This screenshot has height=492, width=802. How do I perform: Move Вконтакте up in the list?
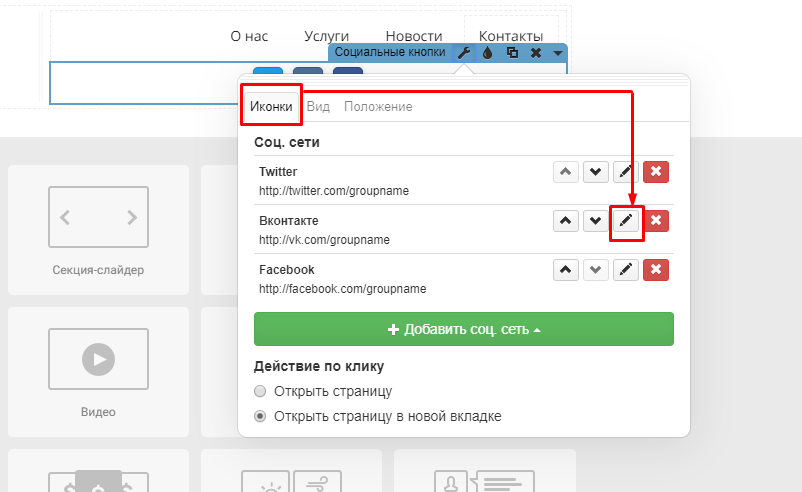pos(566,220)
